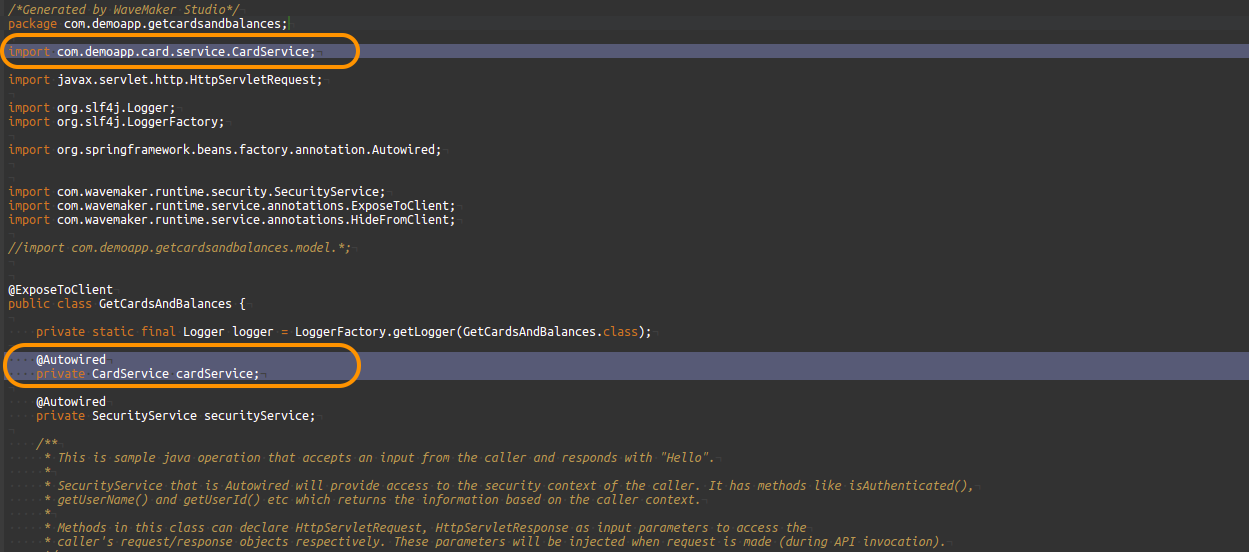
Task: Click @Autowired above the securityService field
Action: point(70,402)
